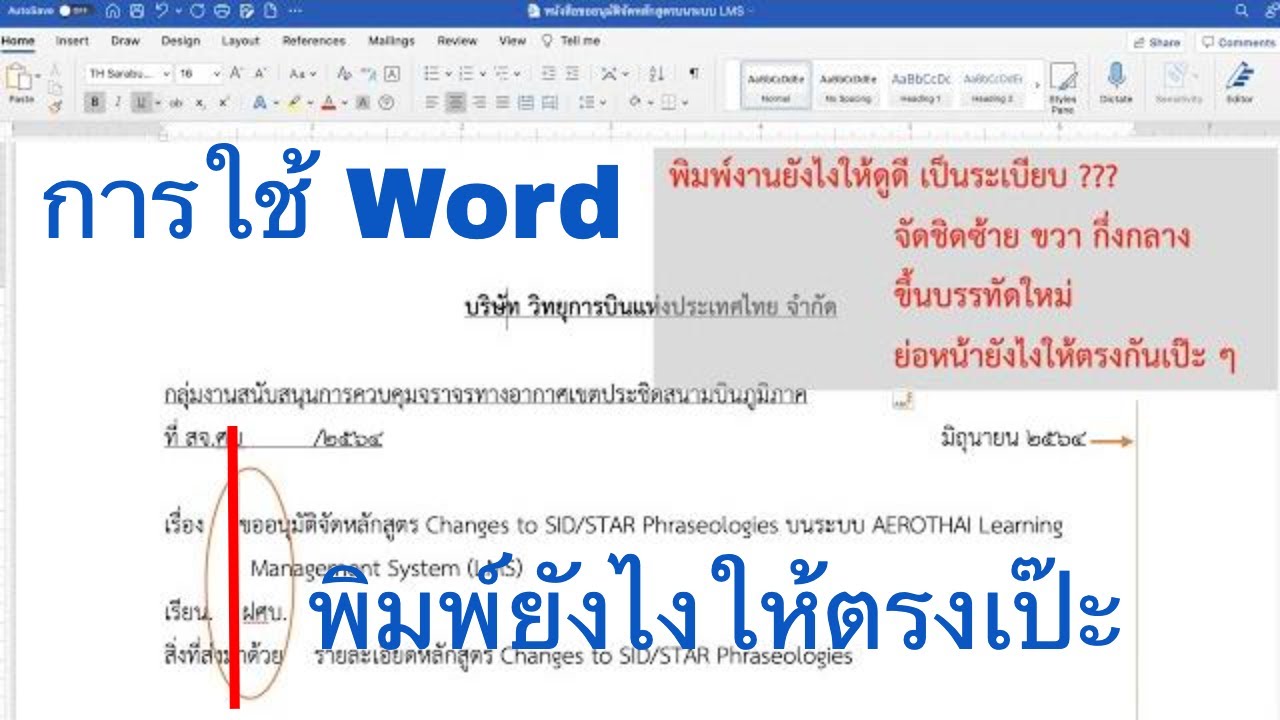
Task: Click the Sort A-Z icon
Action: click(x=657, y=73)
